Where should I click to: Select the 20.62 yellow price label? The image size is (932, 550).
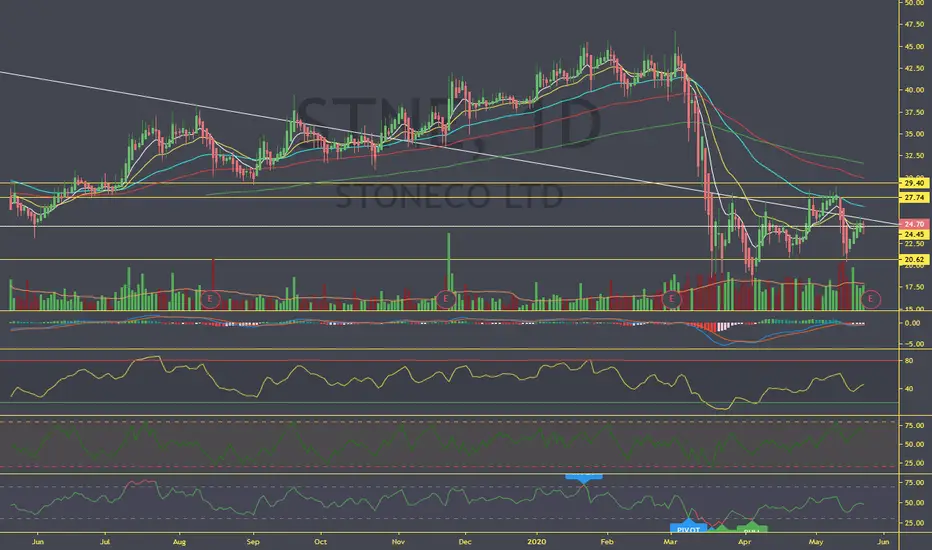[x=914, y=260]
